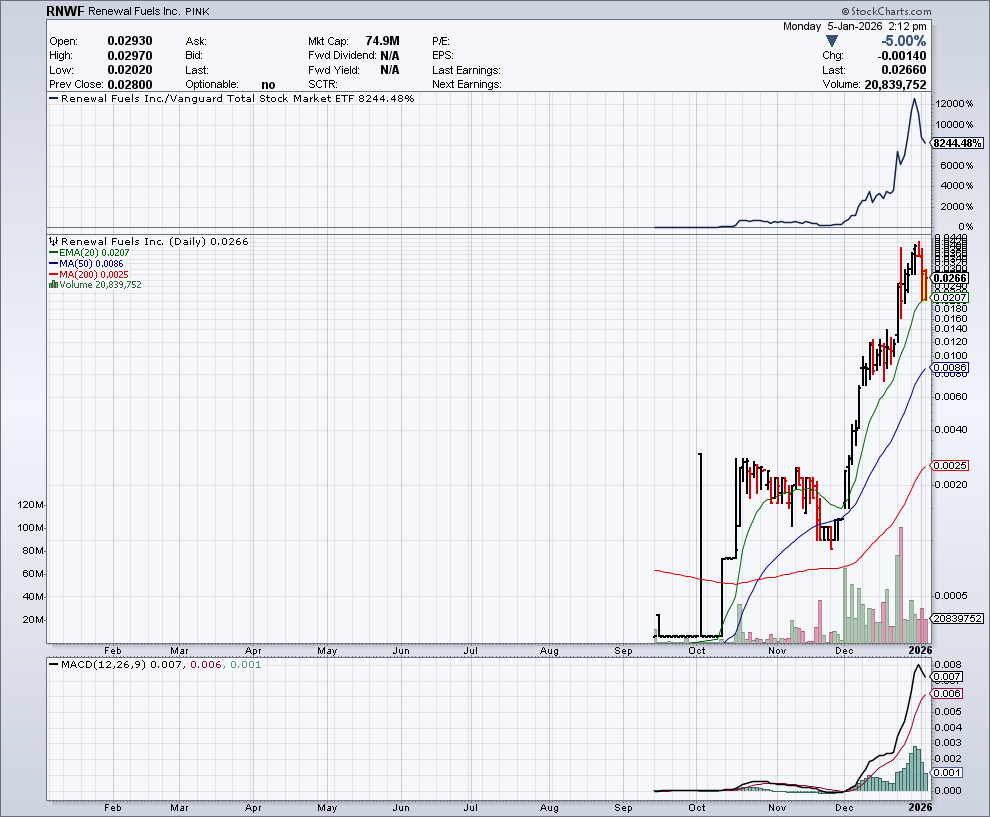
Task: Click the header Volume value 20,839,752
Action: click(x=895, y=85)
